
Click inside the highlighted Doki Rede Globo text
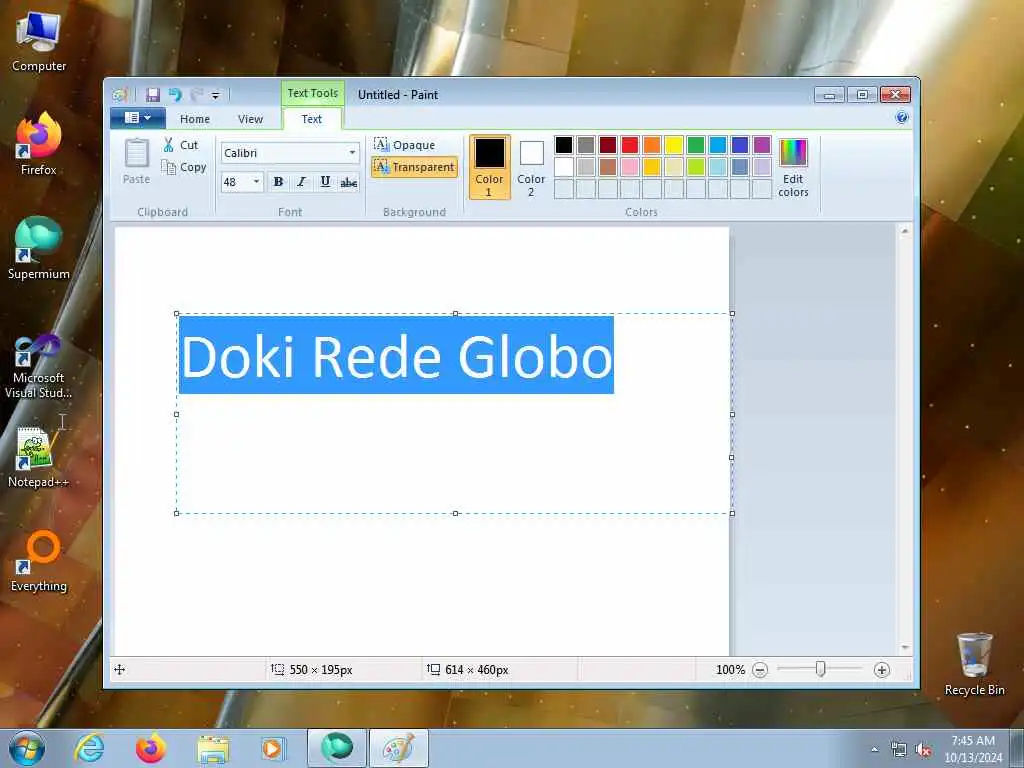[396, 355]
